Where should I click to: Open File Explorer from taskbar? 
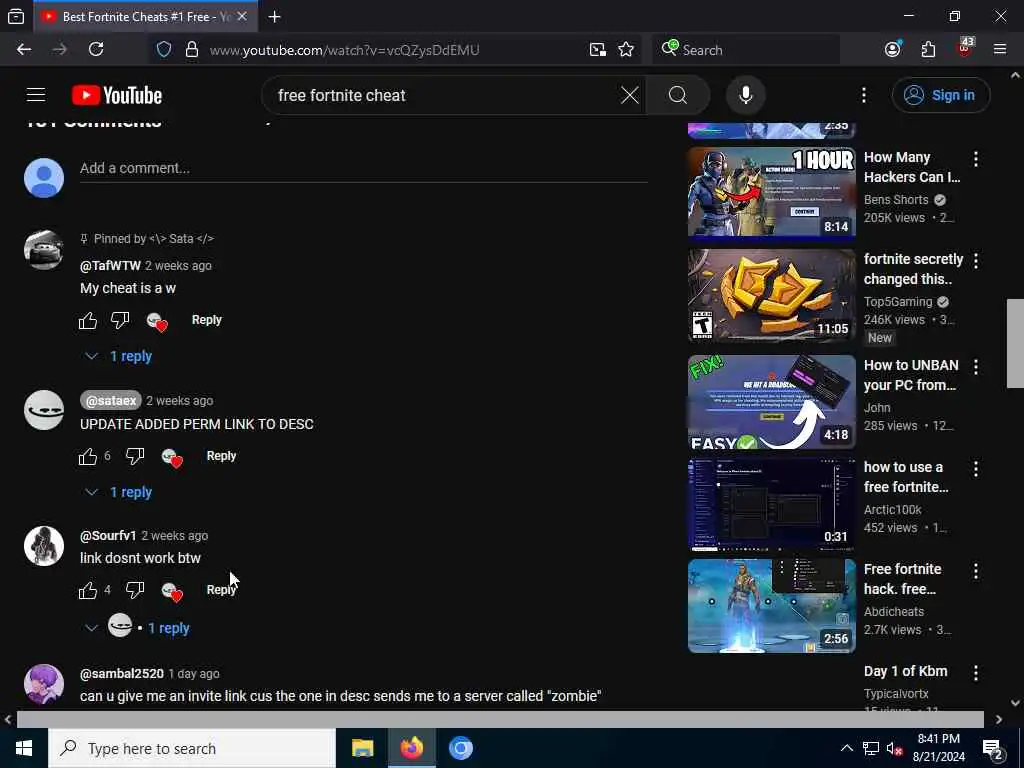[x=362, y=748]
